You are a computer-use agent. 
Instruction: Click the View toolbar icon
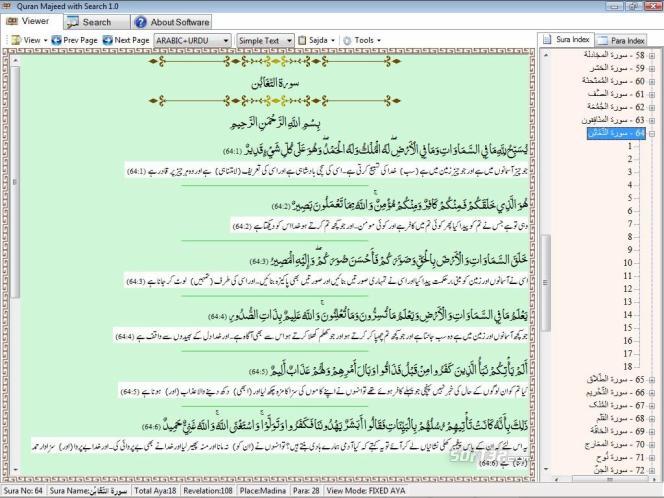pyautogui.click(x=16, y=40)
